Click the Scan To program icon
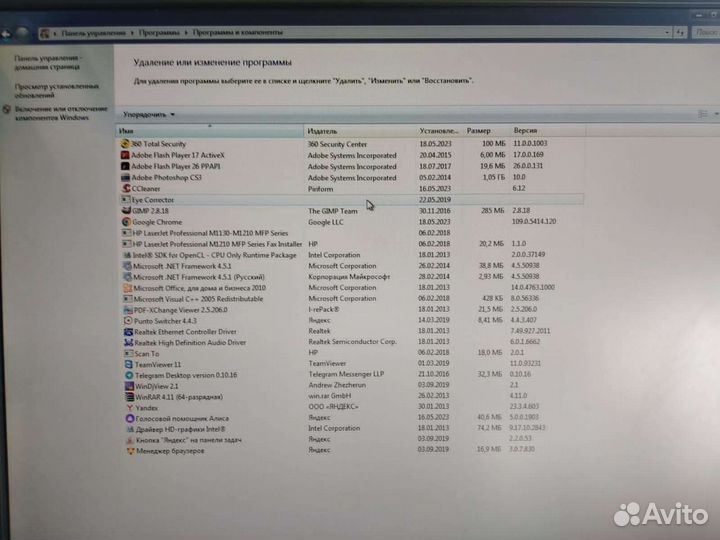This screenshot has height=540, width=720. click(x=129, y=354)
